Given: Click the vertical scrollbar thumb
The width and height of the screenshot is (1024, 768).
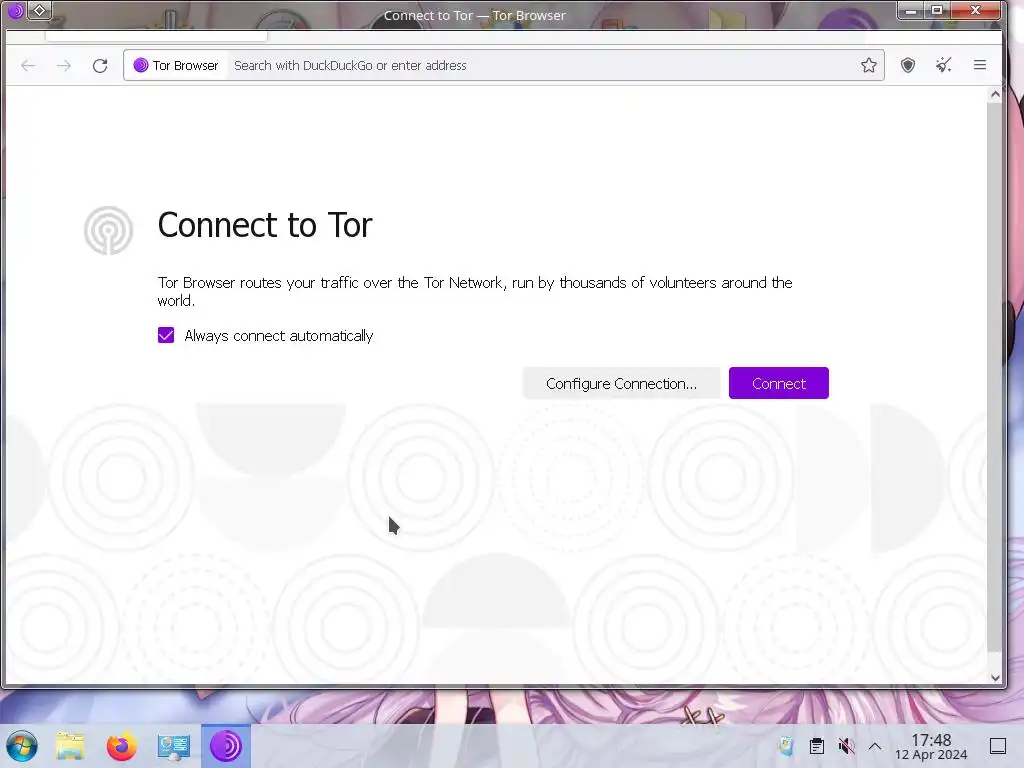Looking at the screenshot, I should pyautogui.click(x=995, y=376).
